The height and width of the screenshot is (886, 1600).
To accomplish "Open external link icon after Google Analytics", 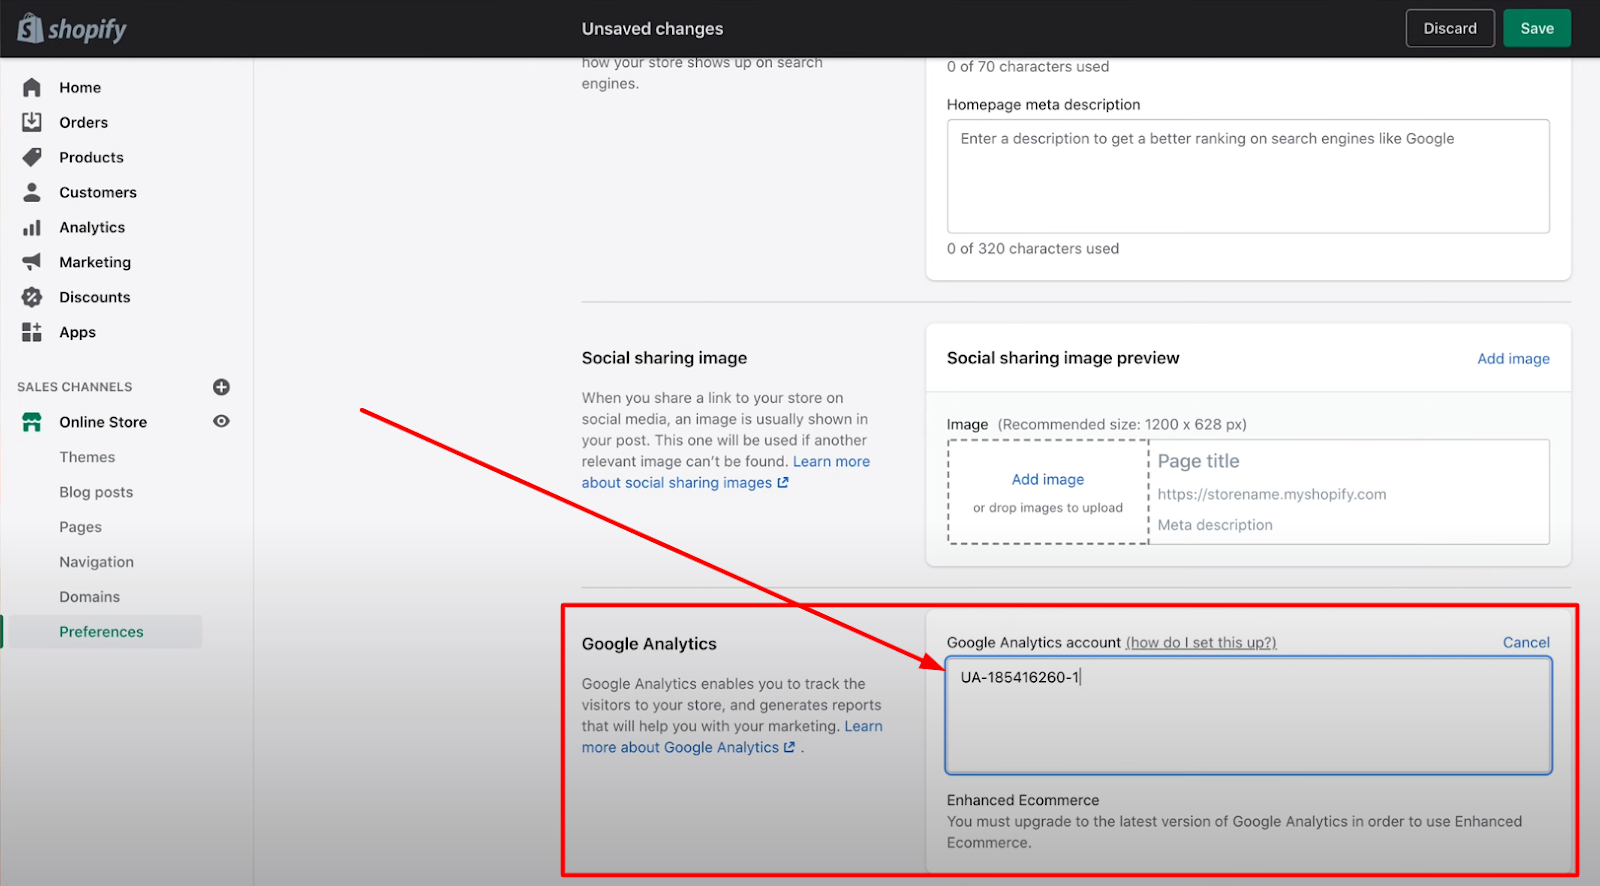I will (x=789, y=747).
